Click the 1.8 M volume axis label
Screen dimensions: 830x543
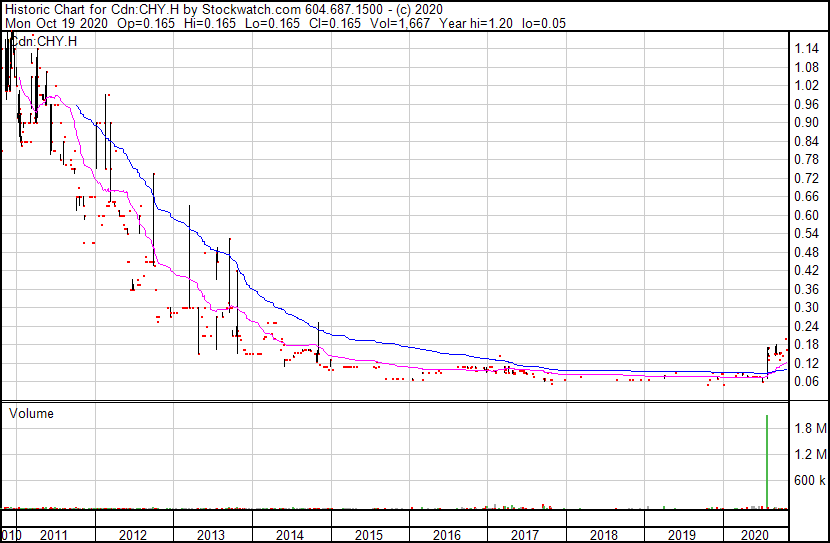(809, 429)
